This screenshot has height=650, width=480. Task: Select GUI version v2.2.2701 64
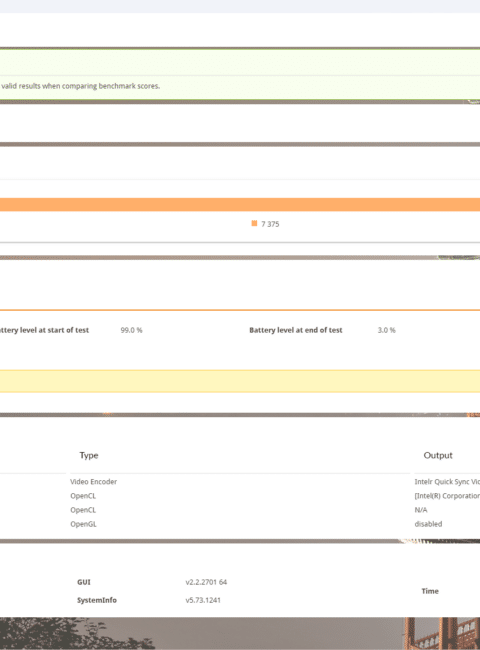206,582
